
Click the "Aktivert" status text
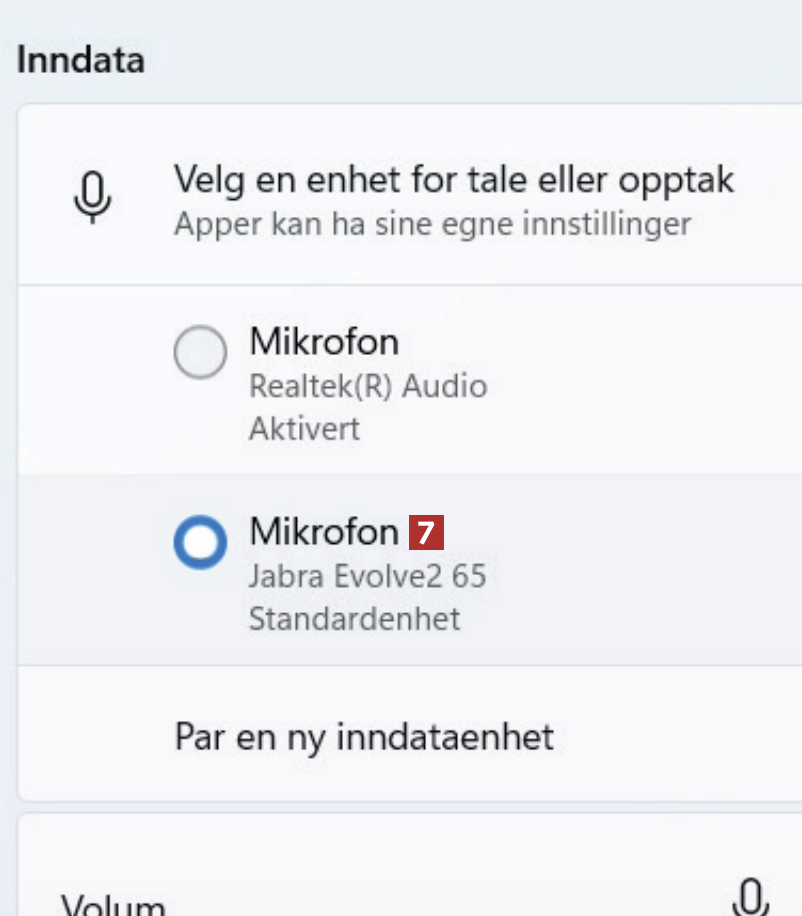304,429
